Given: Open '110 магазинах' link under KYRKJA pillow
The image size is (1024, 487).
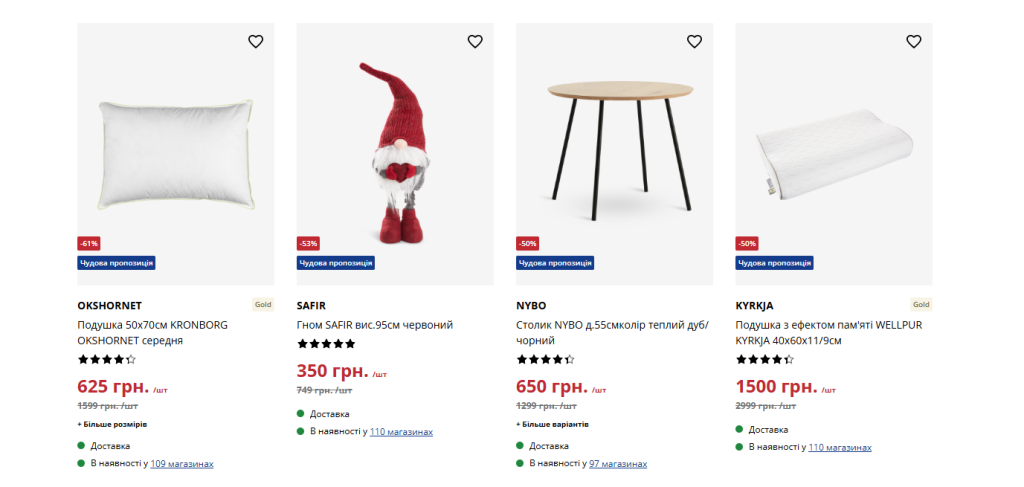Looking at the screenshot, I should pos(840,447).
